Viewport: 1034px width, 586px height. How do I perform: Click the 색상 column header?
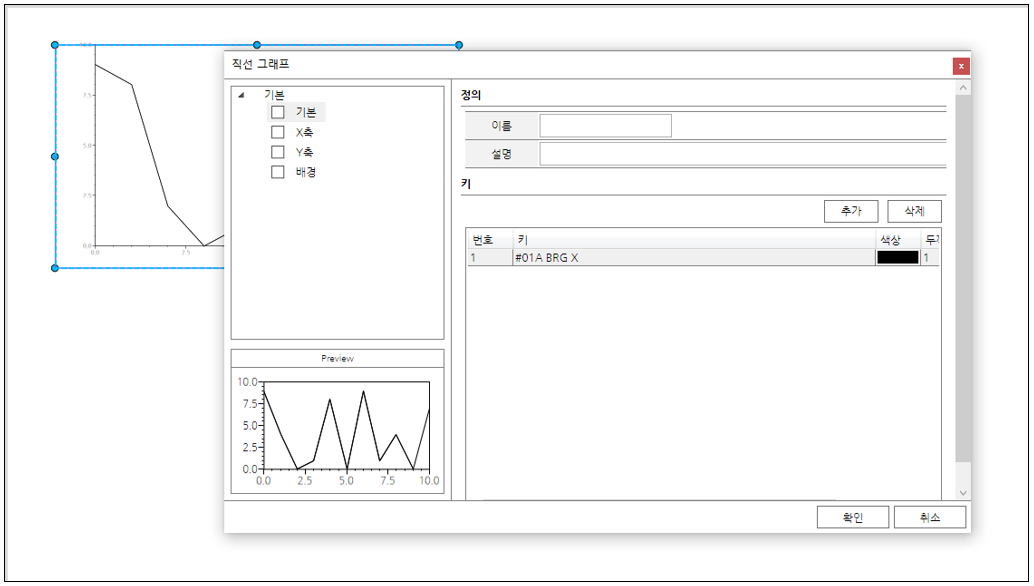click(897, 239)
